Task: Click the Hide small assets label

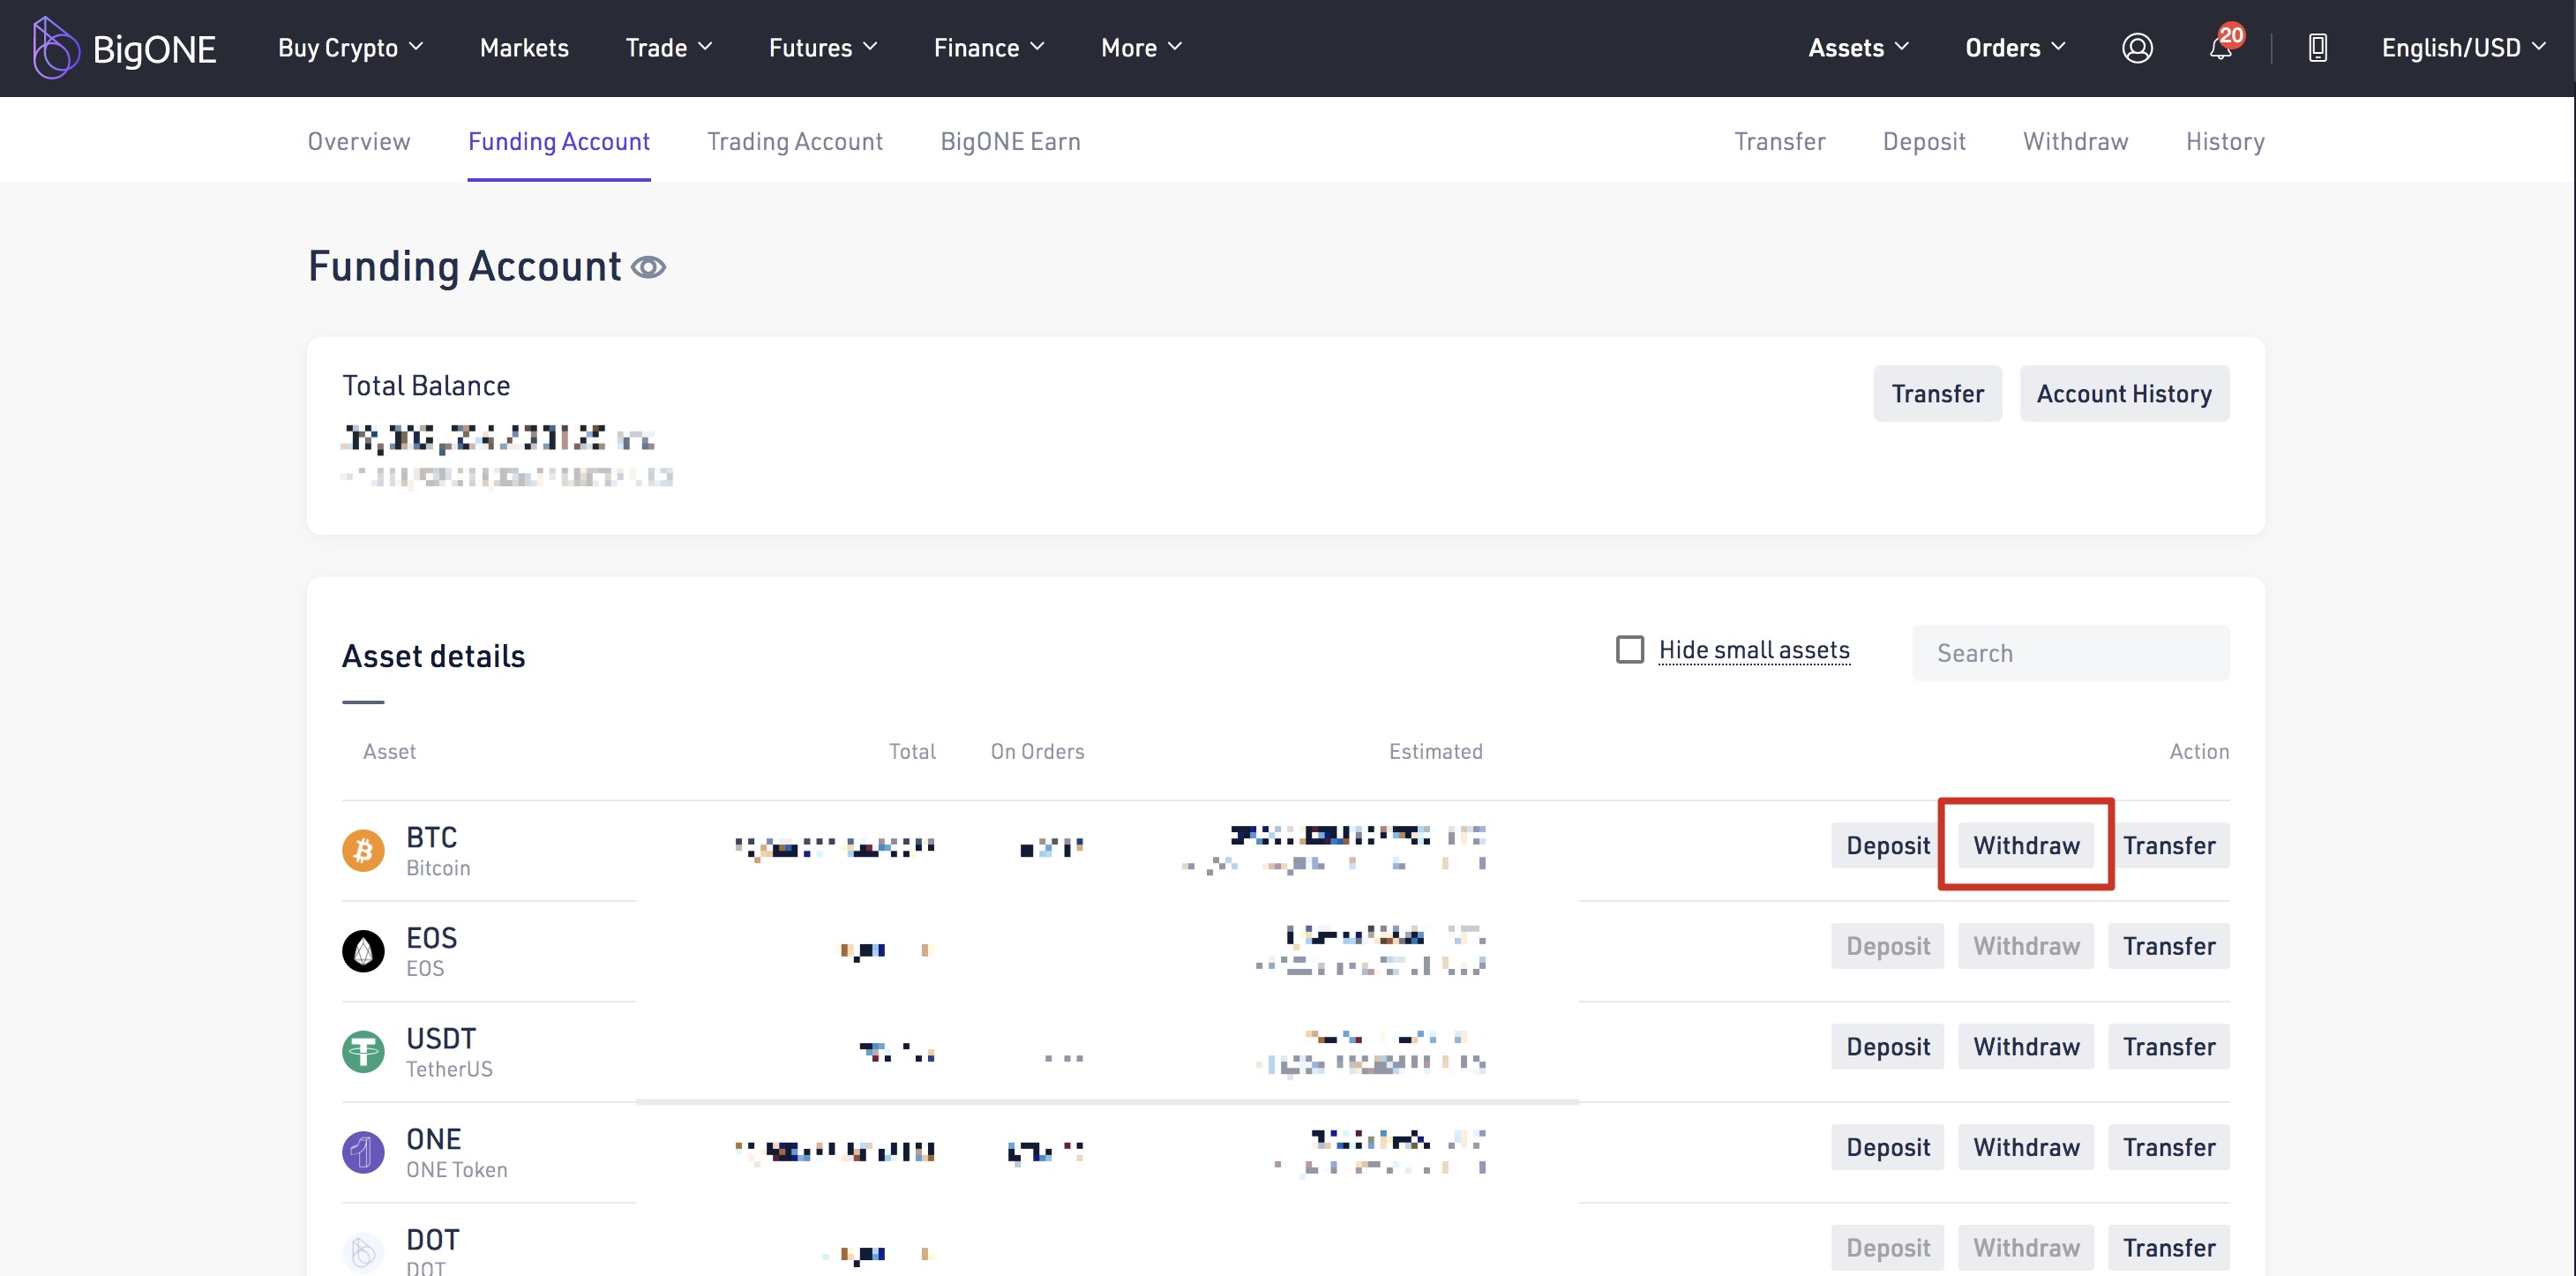Action: pos(1754,650)
